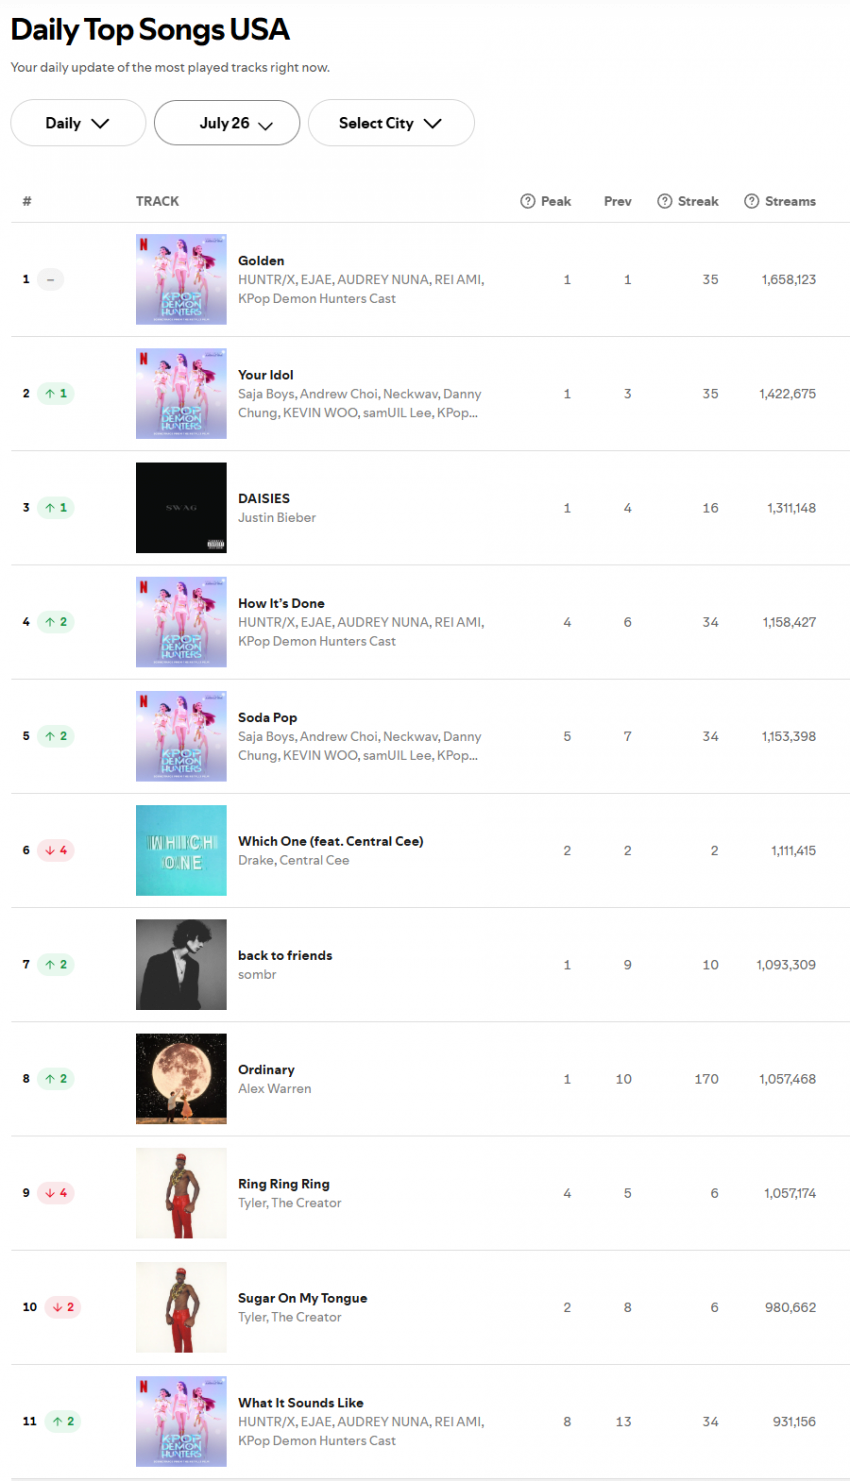
Task: Click the red down-arrow badge for Ring Ring Ring
Action: tap(57, 1193)
